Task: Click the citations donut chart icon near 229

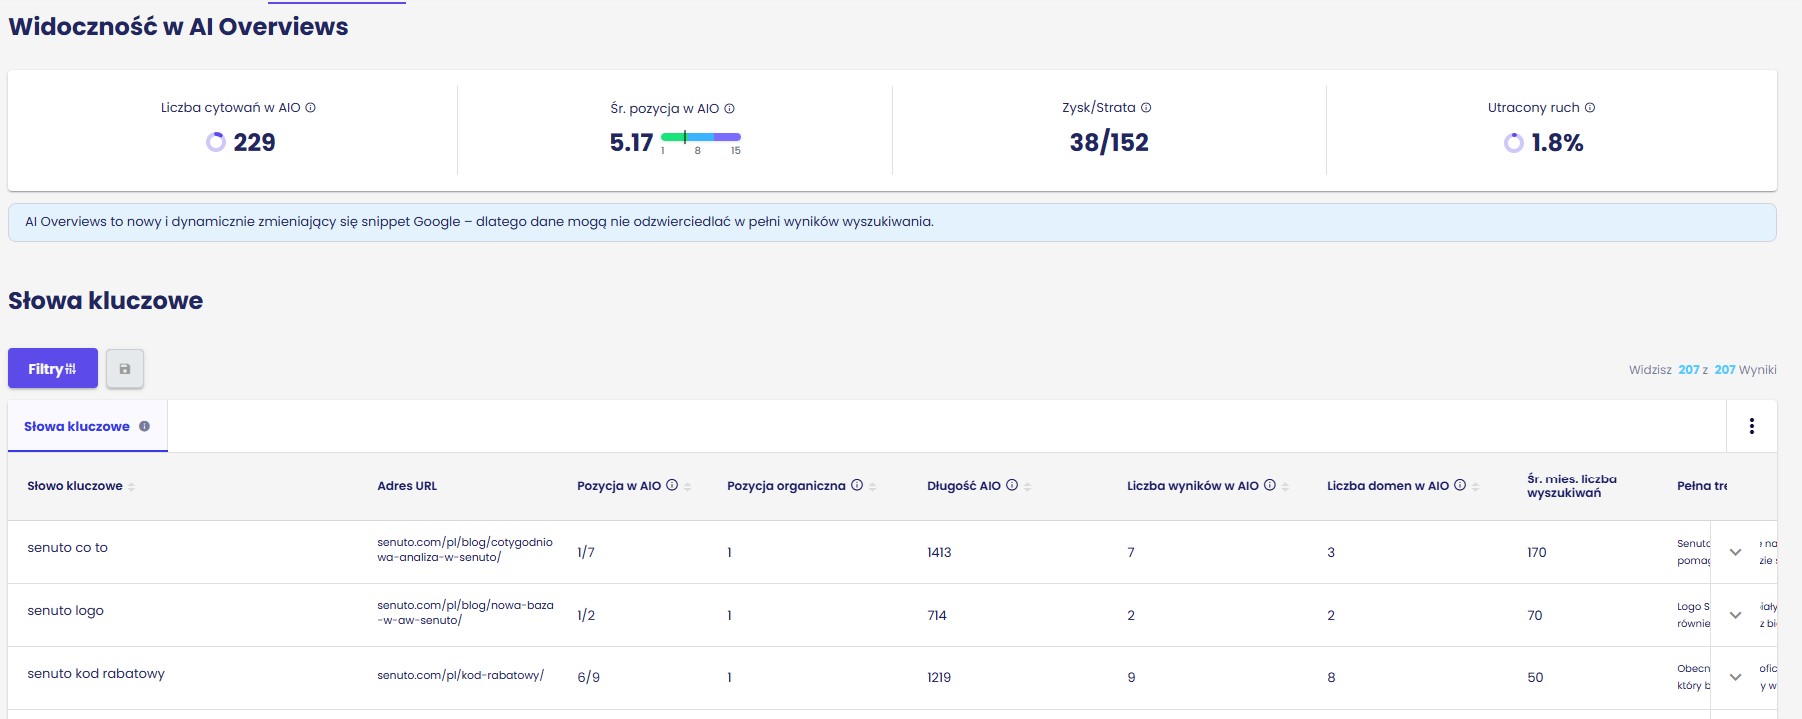Action: (x=215, y=142)
